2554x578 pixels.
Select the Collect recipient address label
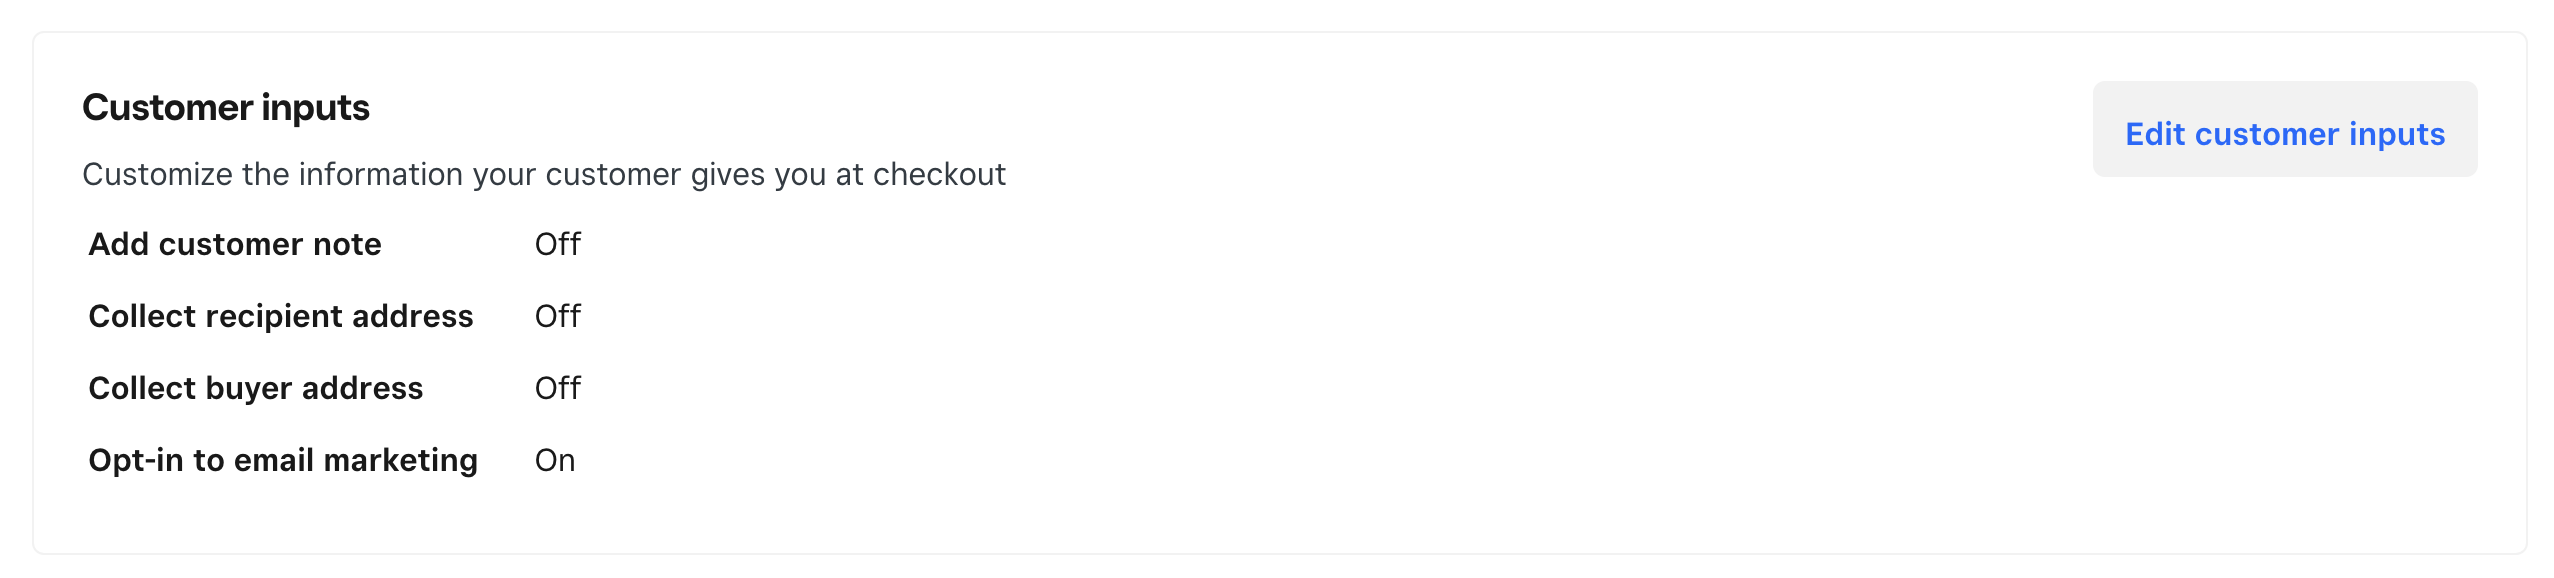280,317
